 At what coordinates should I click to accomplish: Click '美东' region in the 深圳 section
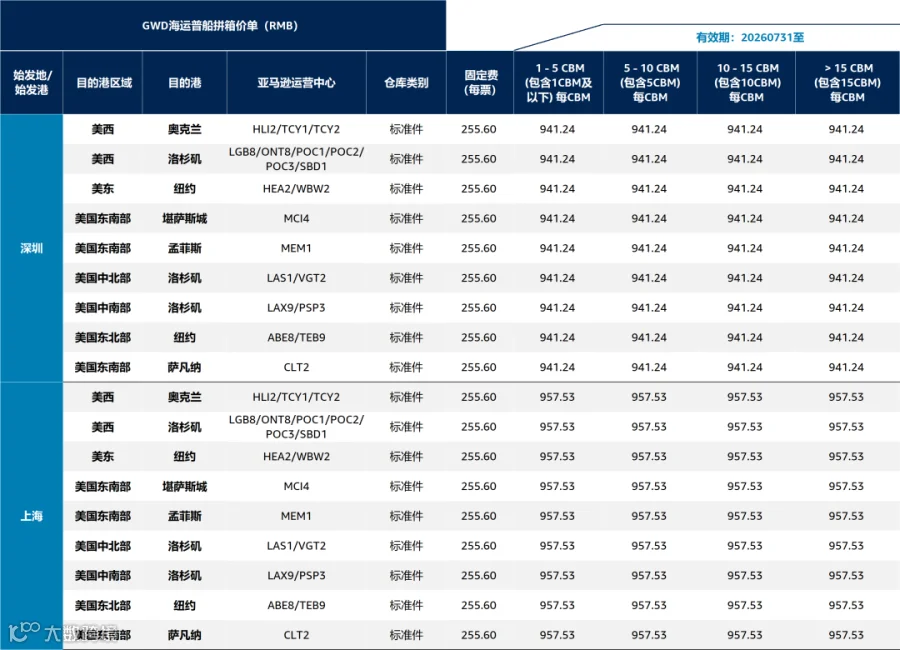click(x=103, y=189)
